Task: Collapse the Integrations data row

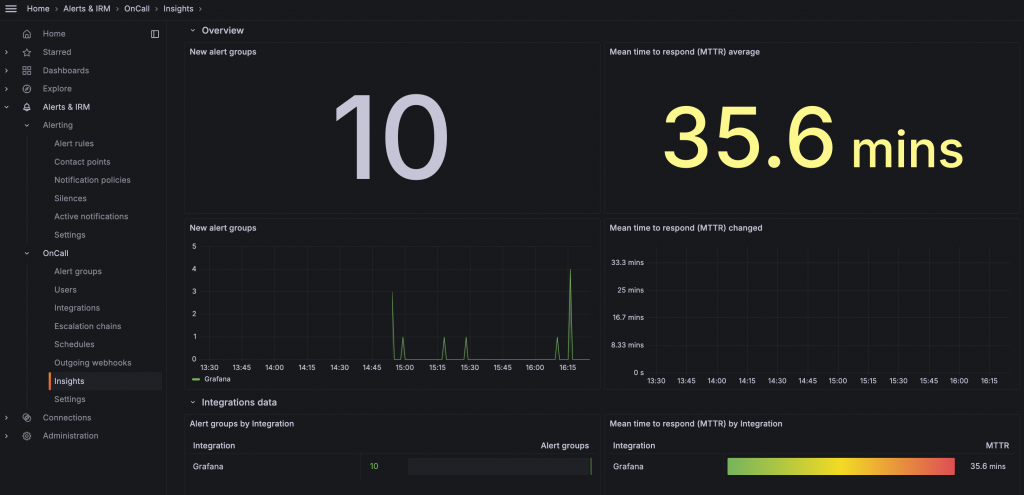Action: (193, 402)
